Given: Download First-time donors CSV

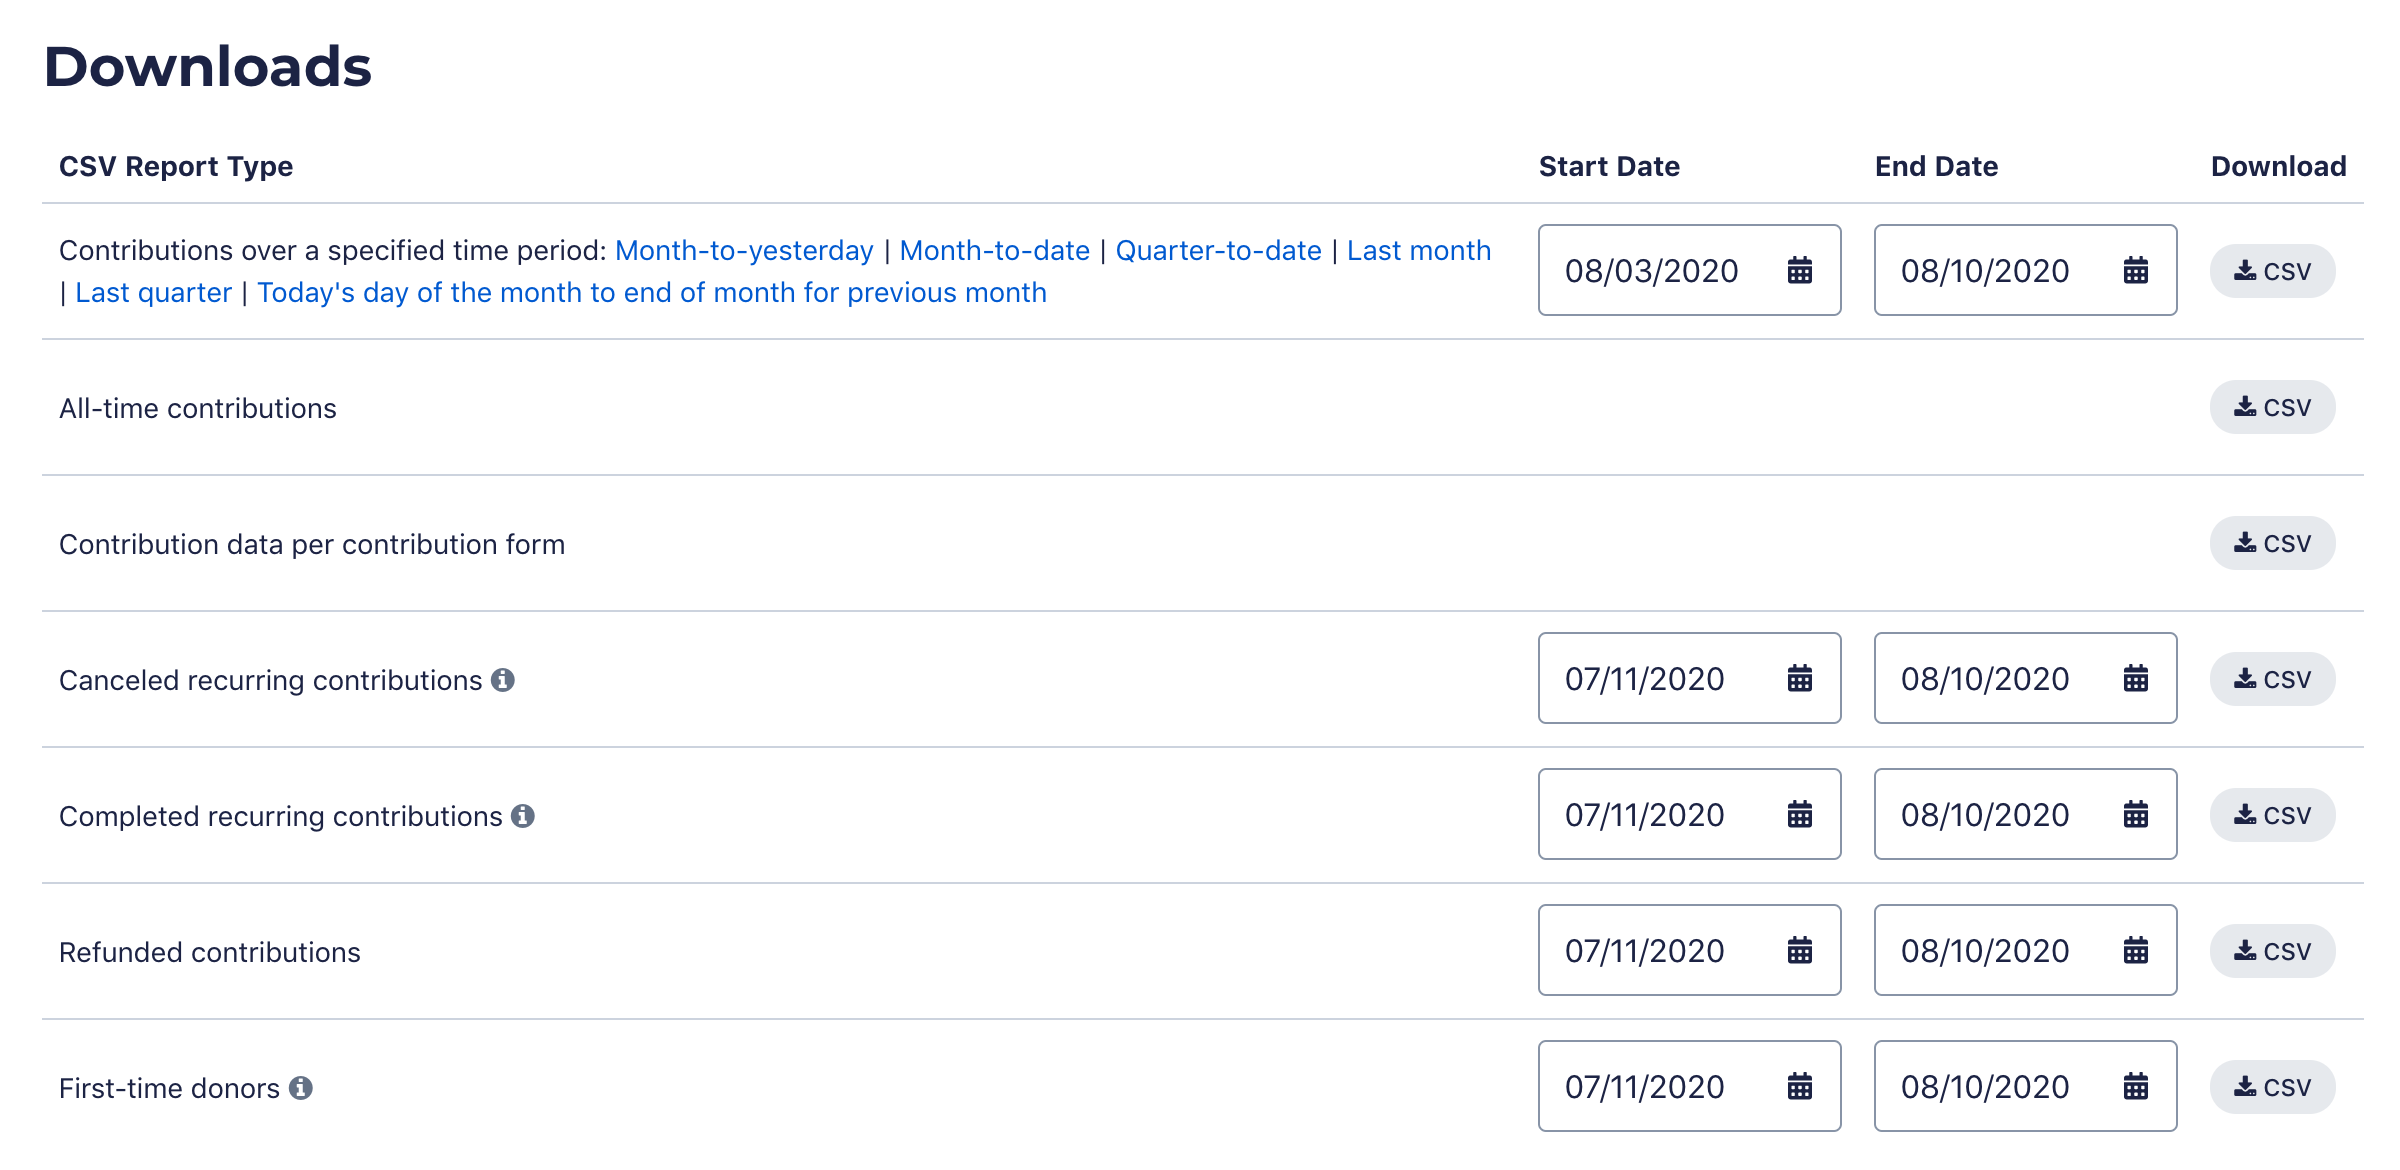Looking at the screenshot, I should (2272, 1087).
